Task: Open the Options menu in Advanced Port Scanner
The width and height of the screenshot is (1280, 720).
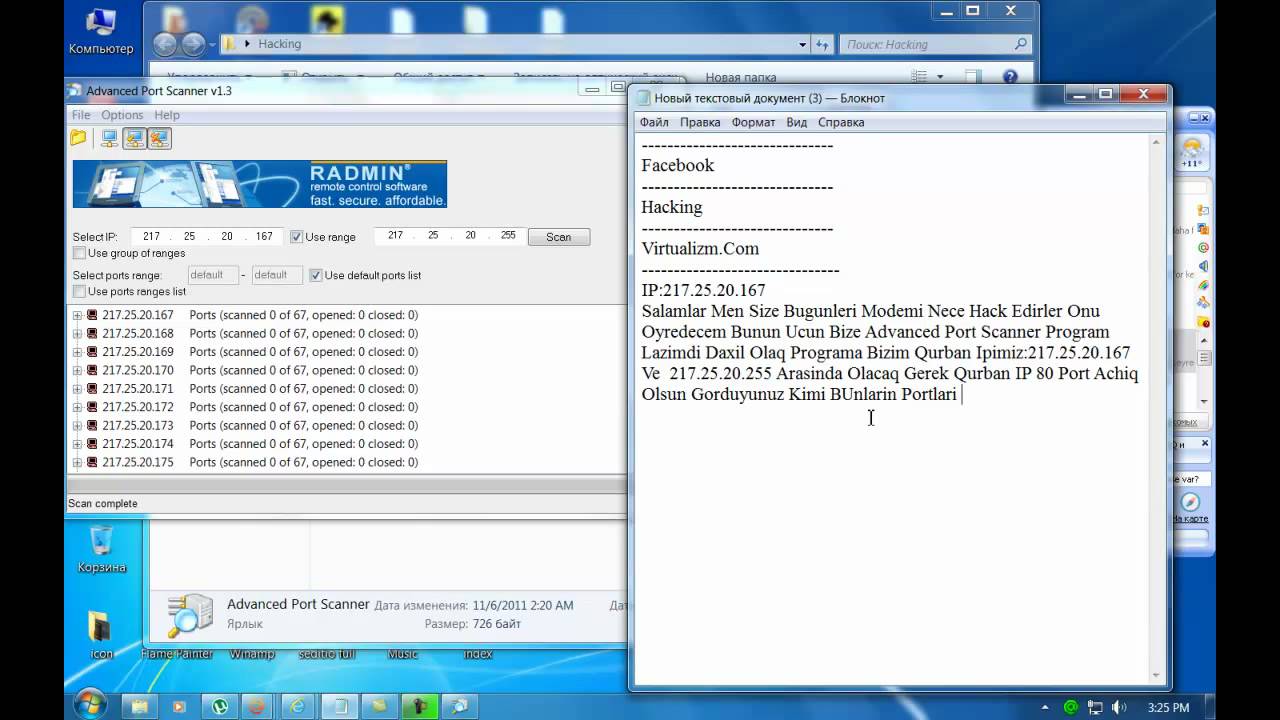Action: coord(122,115)
